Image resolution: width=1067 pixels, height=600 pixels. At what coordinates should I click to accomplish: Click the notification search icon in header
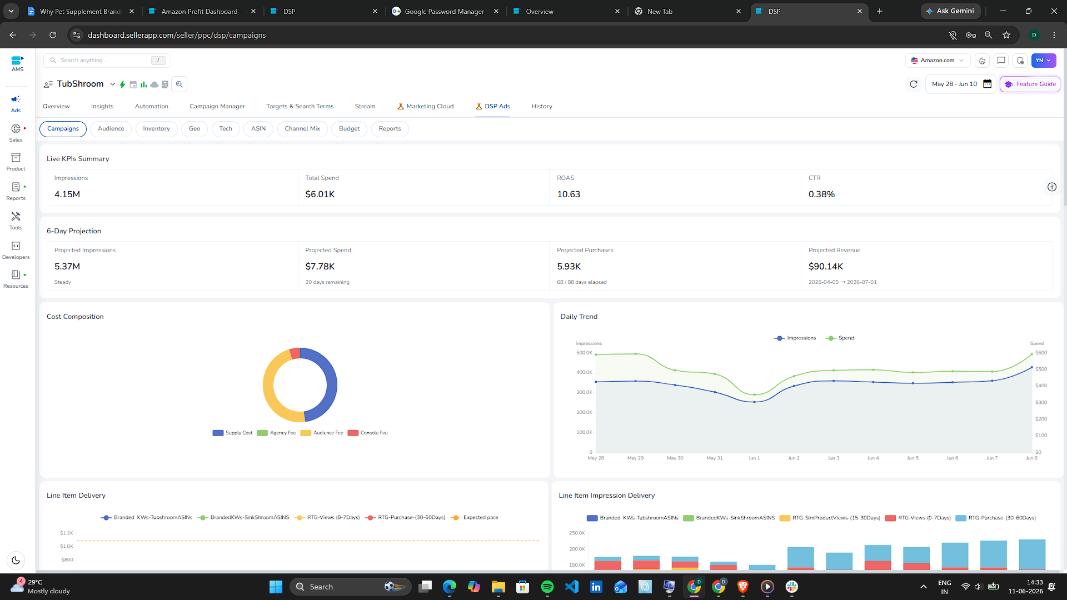[1020, 61]
